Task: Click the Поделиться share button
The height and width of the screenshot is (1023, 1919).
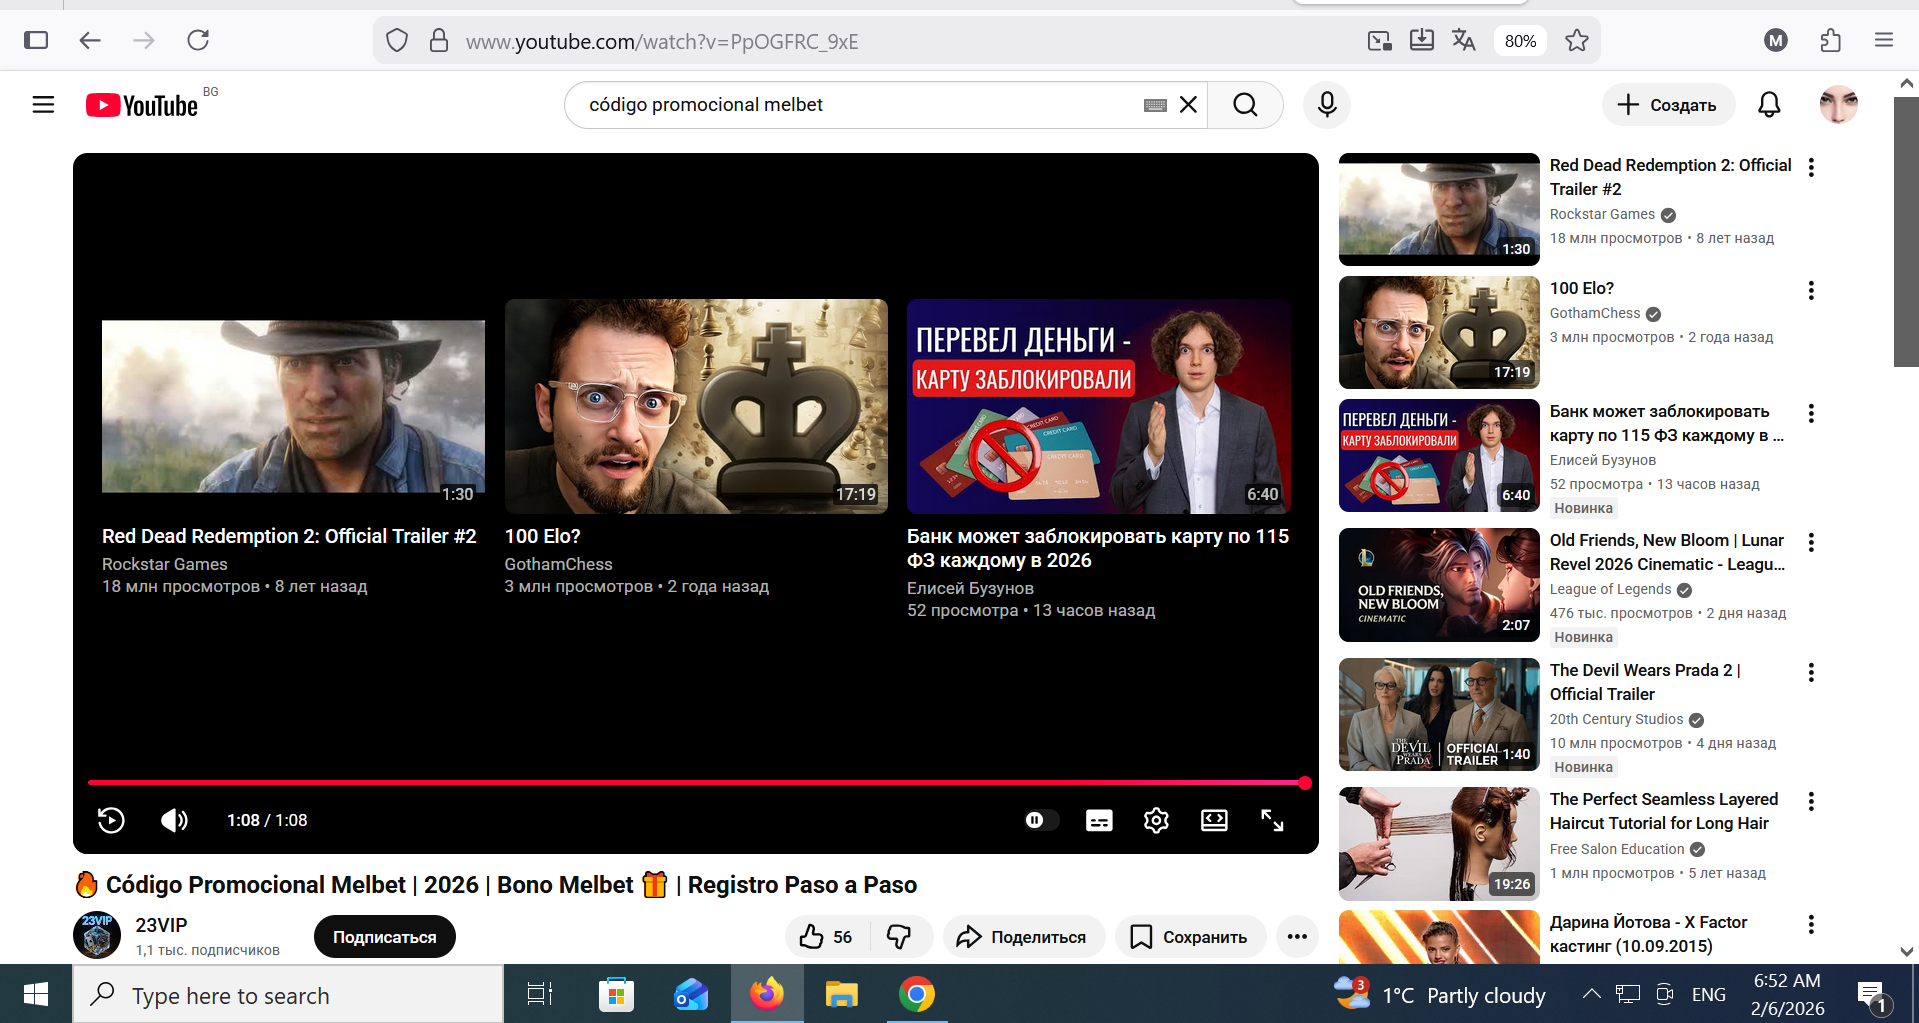Action: point(1023,937)
